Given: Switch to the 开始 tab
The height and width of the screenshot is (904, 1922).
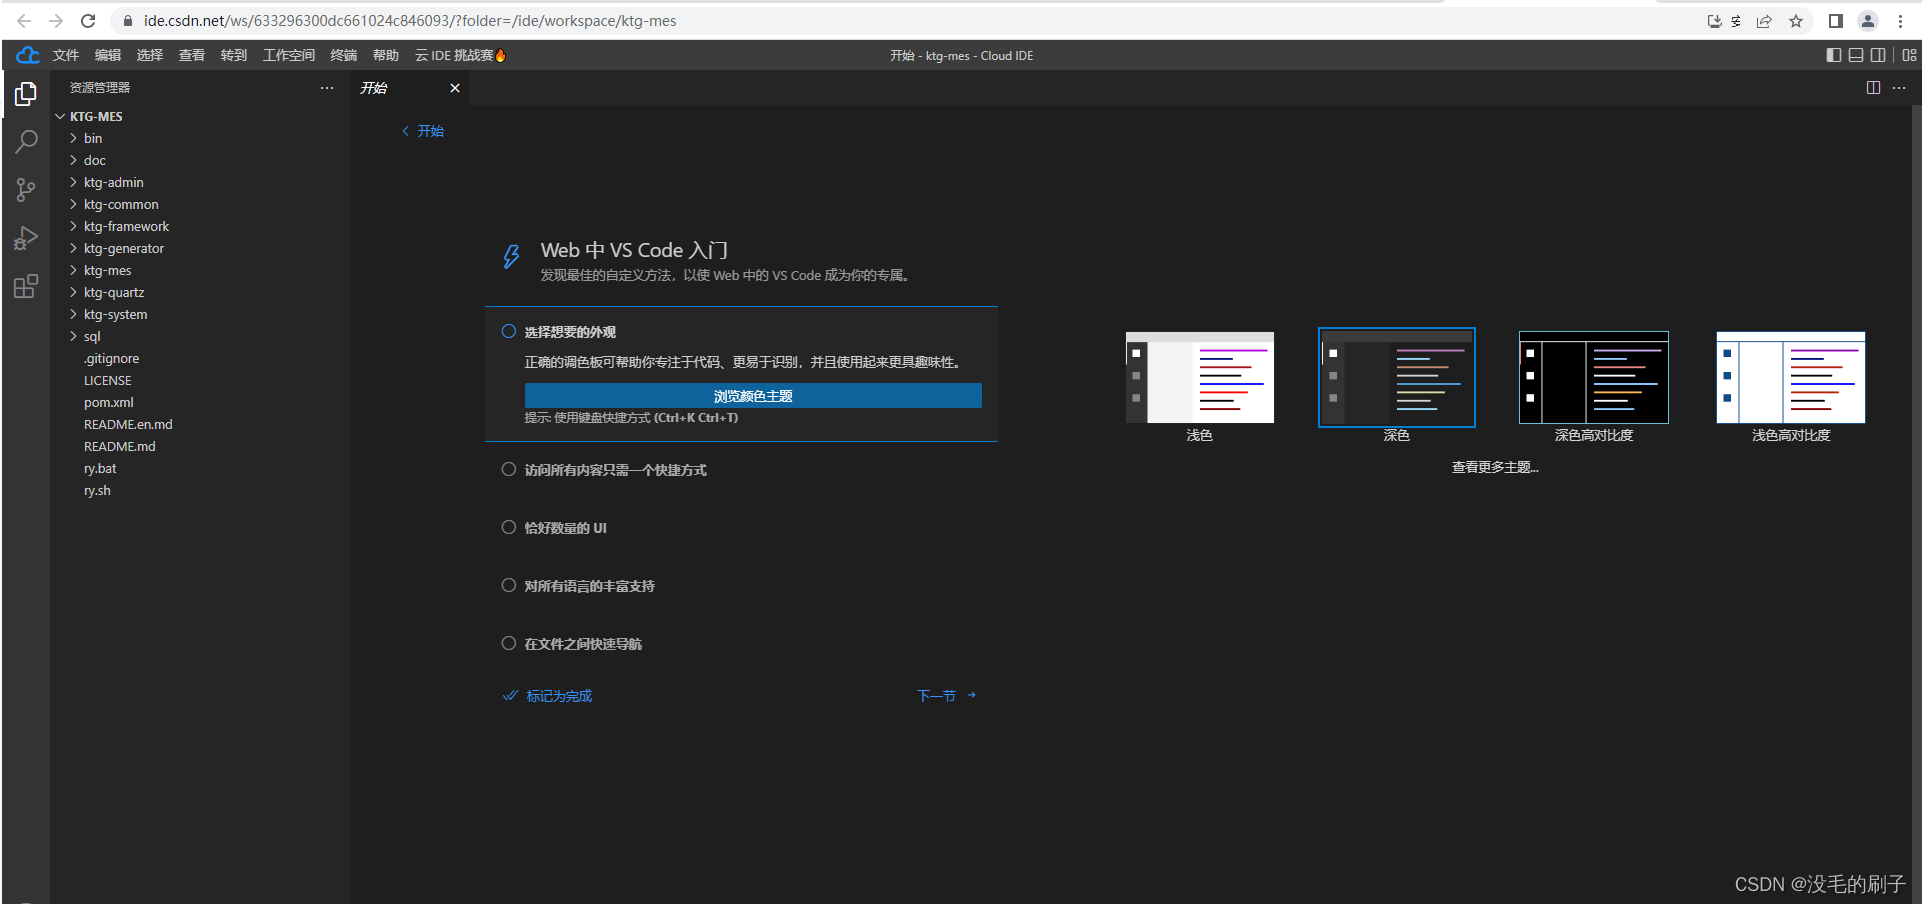Looking at the screenshot, I should (375, 88).
